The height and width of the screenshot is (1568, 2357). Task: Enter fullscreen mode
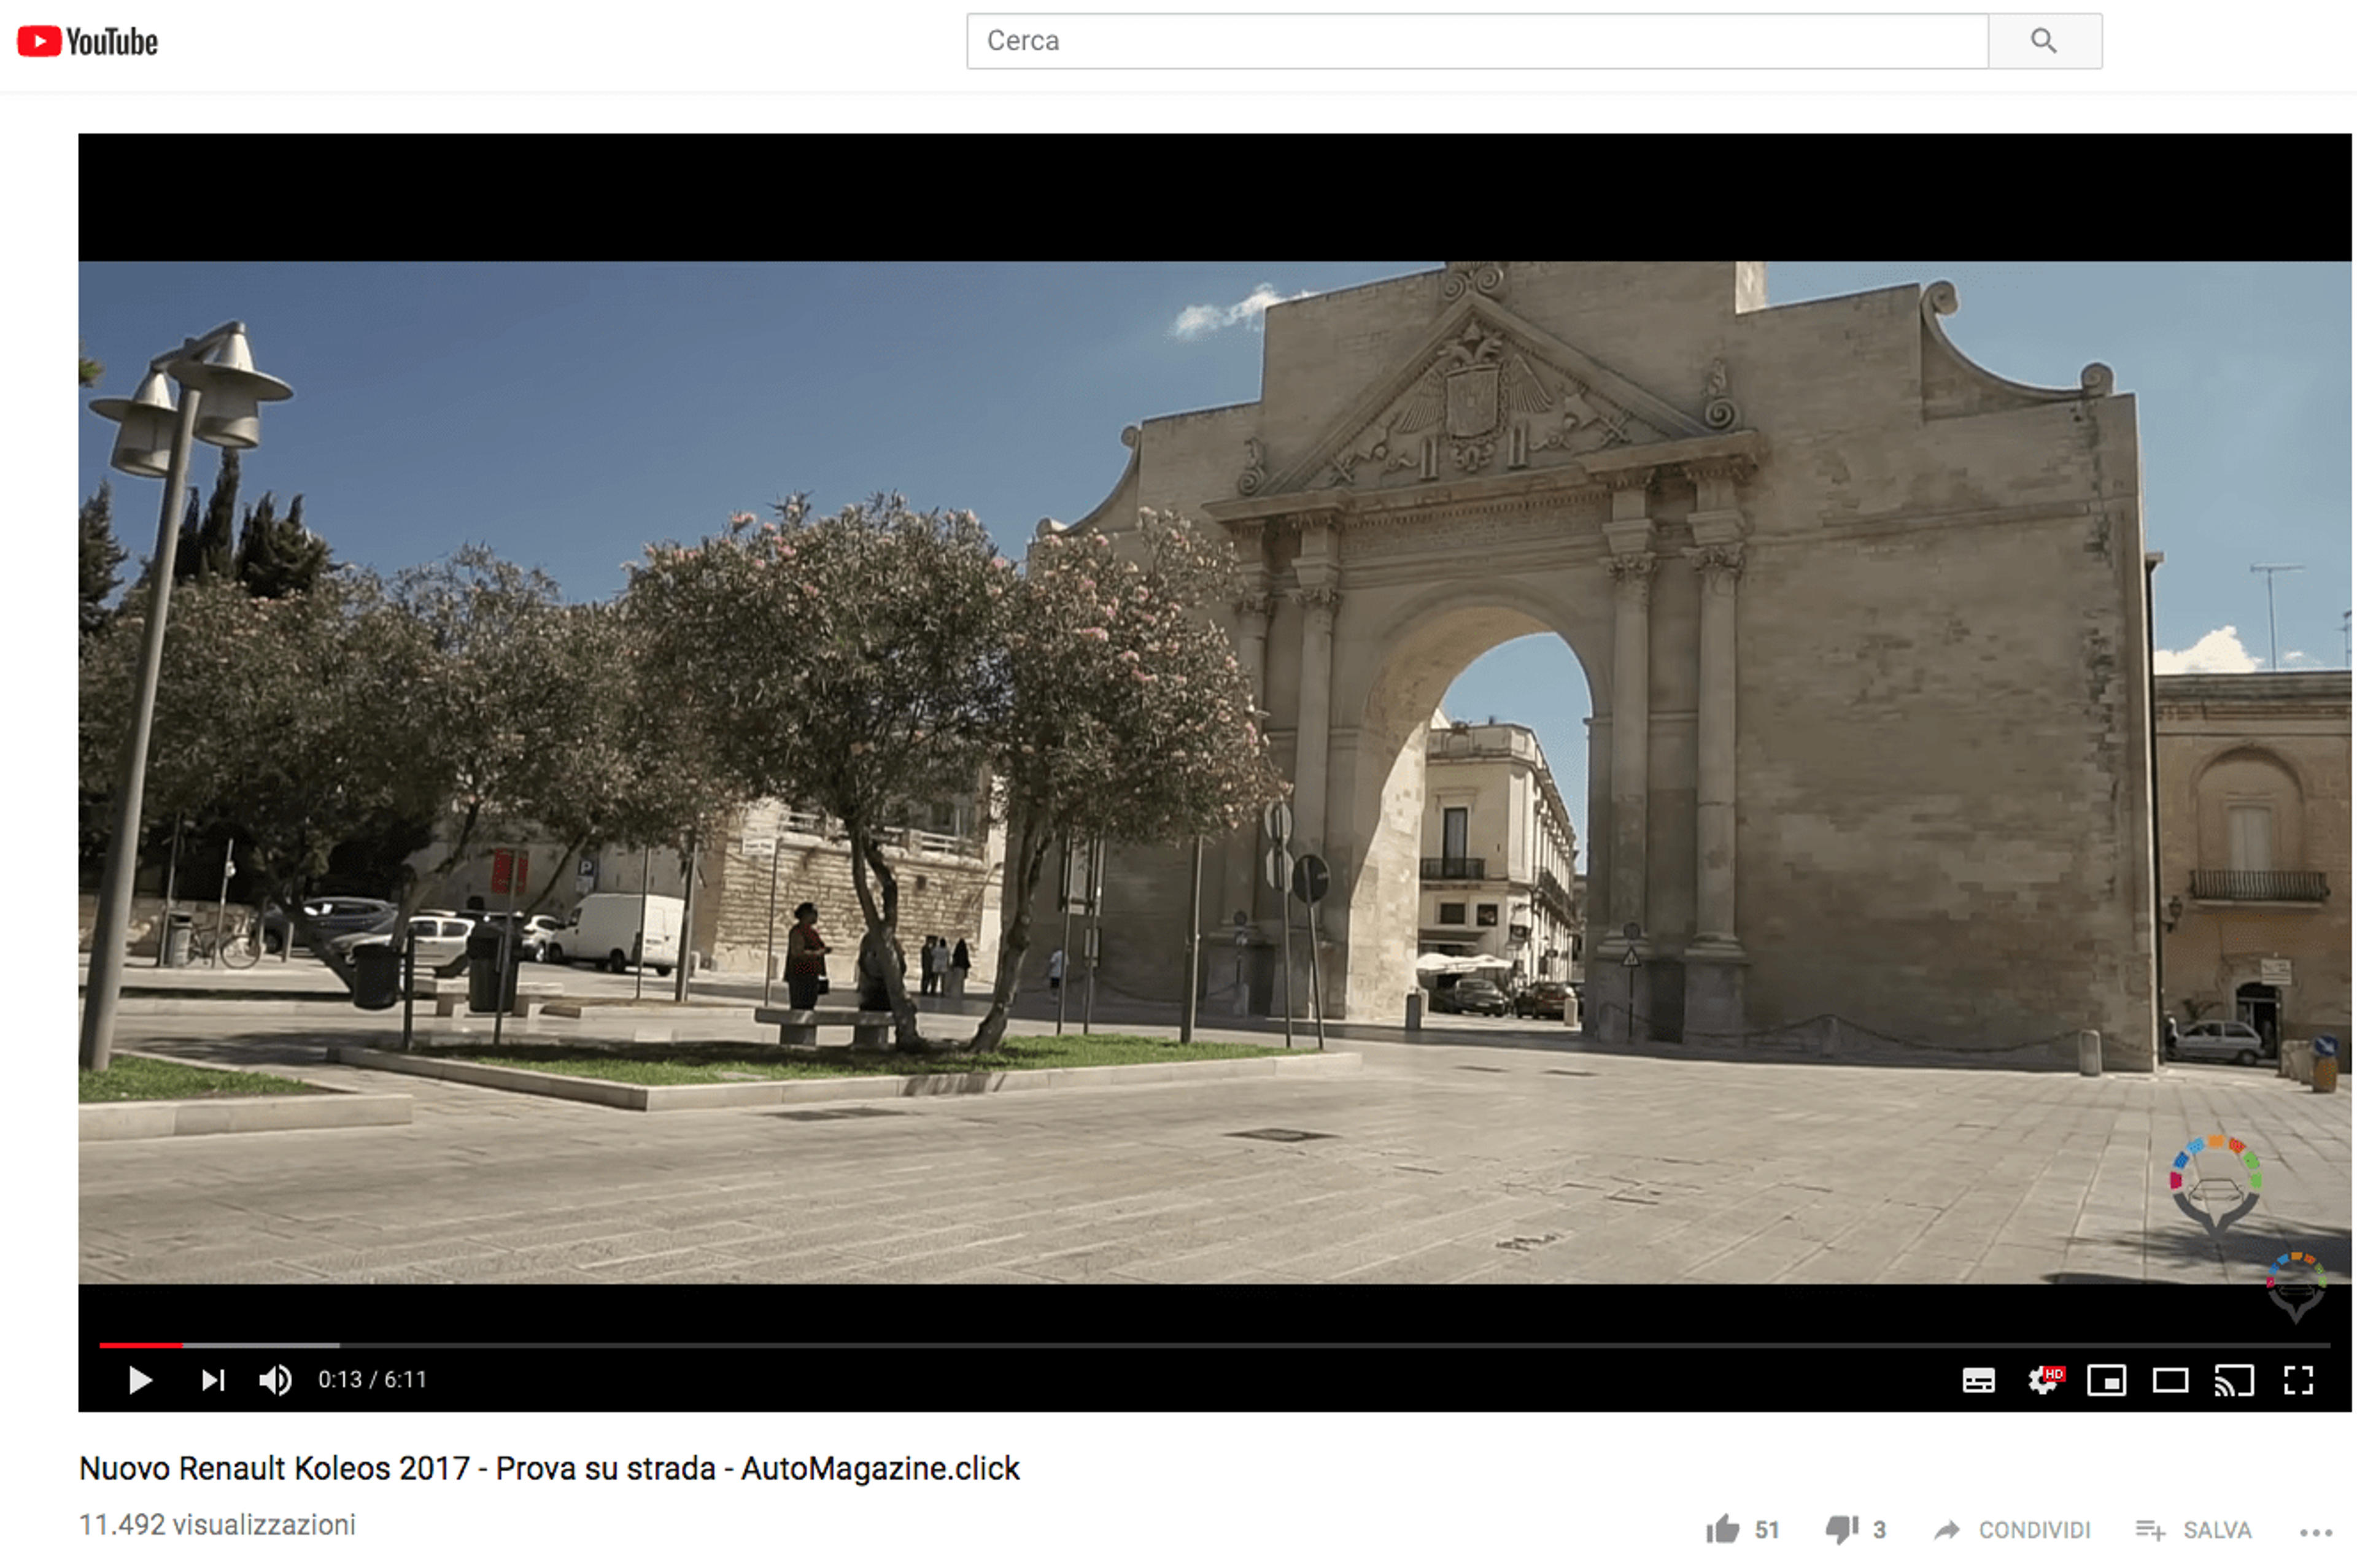tap(2298, 1380)
